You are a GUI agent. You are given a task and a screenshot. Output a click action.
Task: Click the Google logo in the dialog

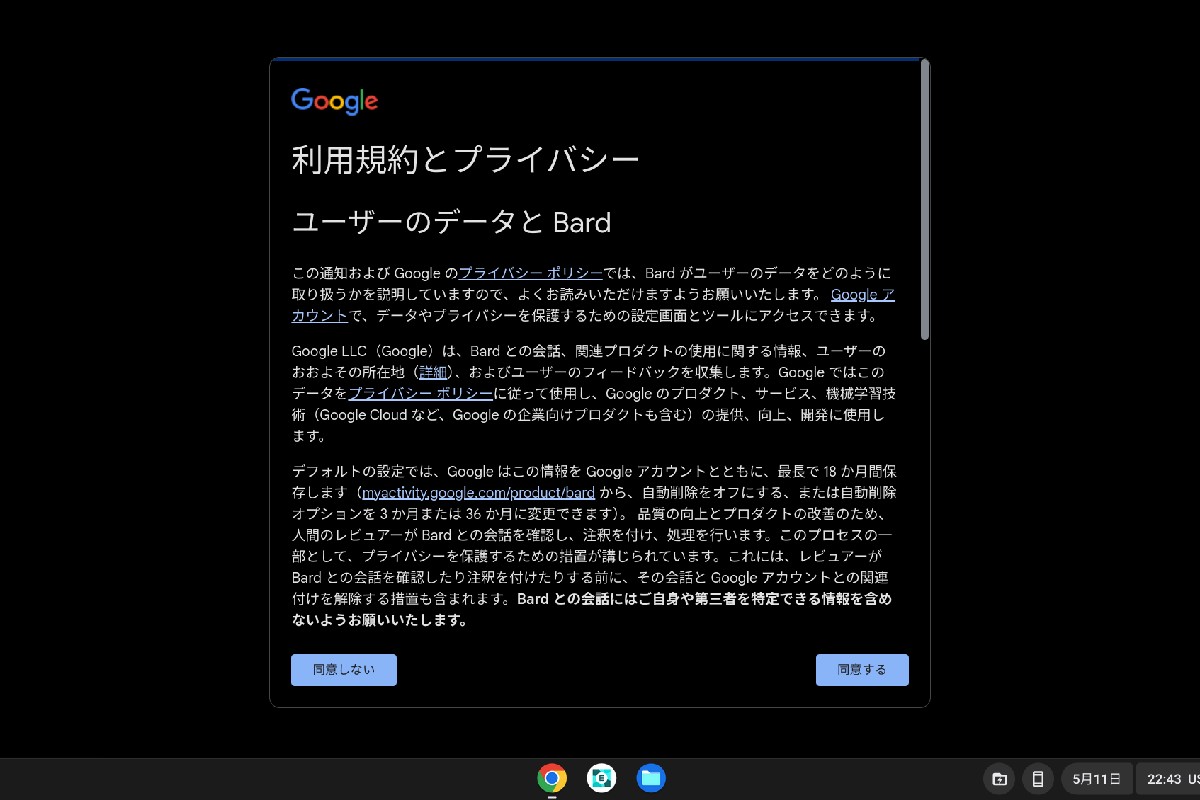point(334,100)
